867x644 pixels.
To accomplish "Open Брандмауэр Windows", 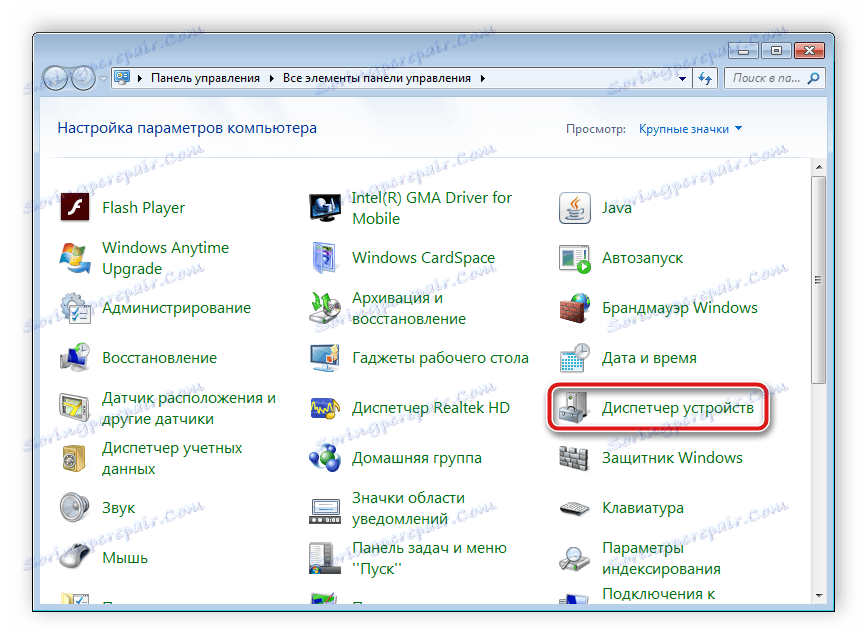I will pos(680,307).
